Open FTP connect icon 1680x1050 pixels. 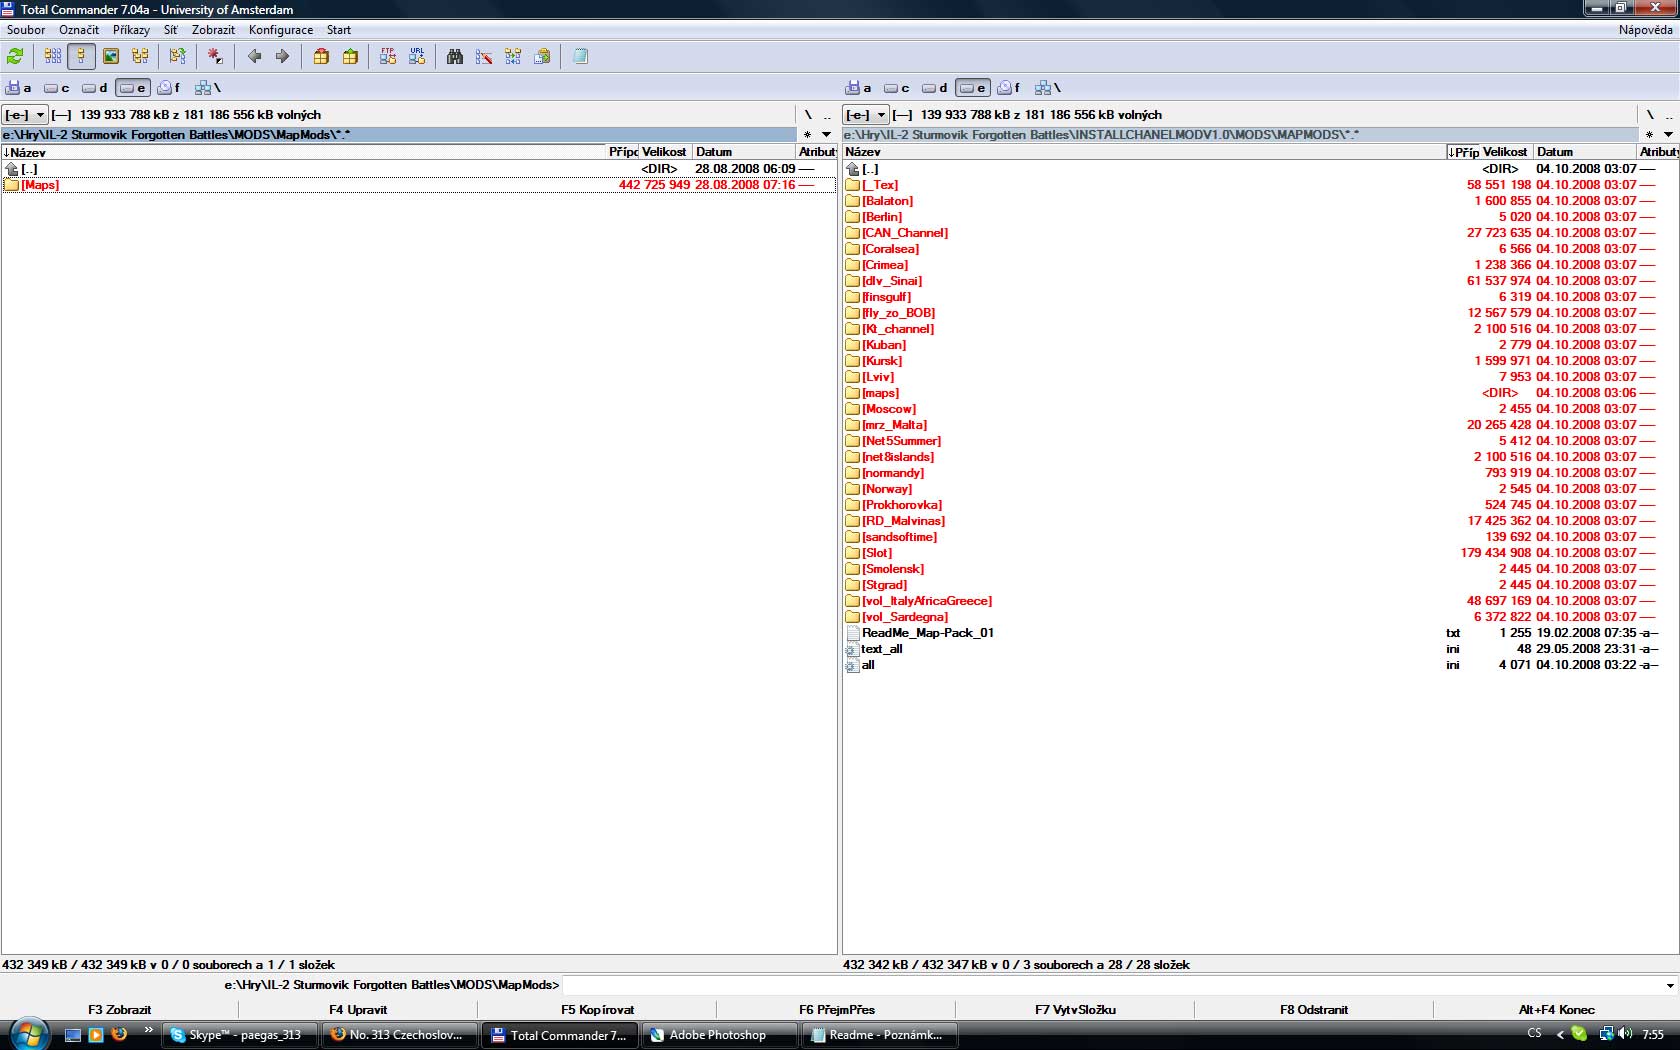click(x=388, y=57)
